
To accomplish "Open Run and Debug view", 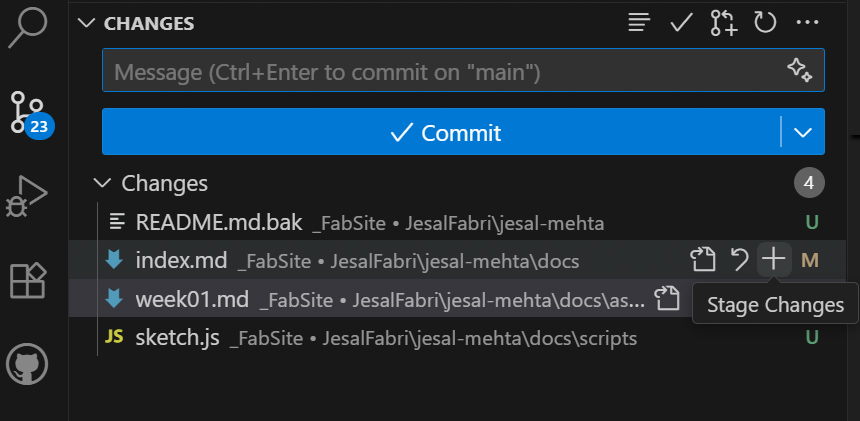I will (28, 196).
